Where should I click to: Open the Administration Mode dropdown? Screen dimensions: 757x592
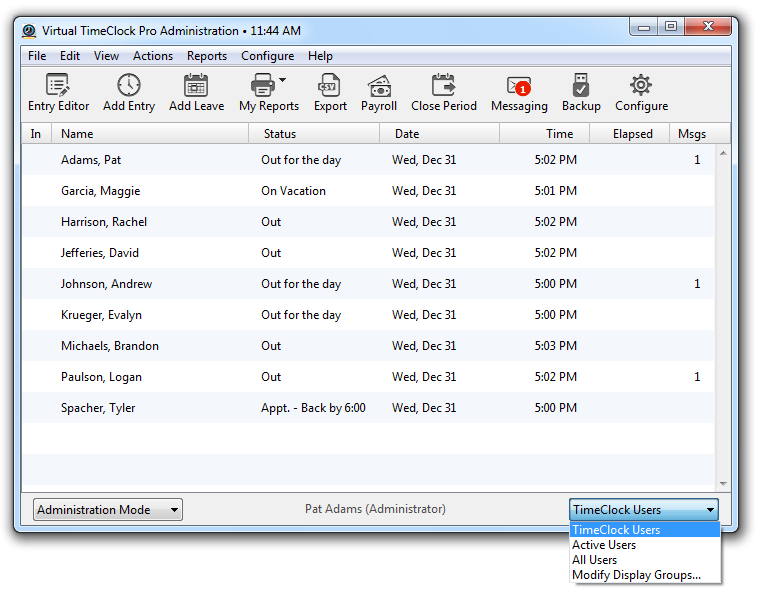[108, 509]
